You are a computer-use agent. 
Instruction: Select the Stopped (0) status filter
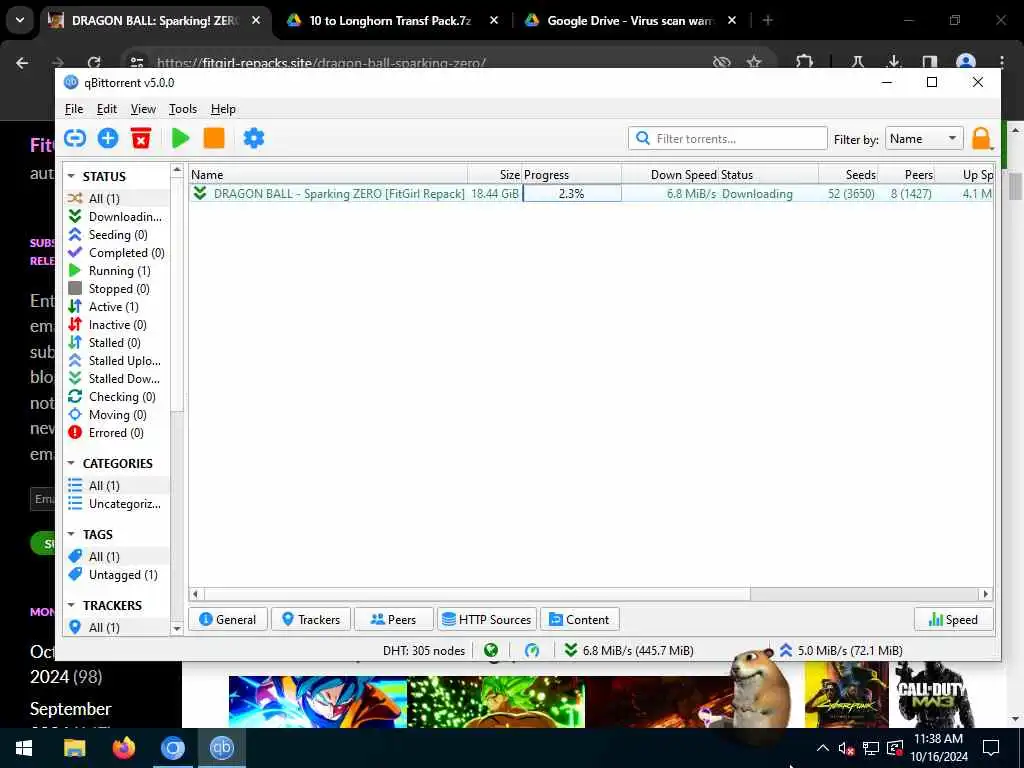pyautogui.click(x=116, y=289)
